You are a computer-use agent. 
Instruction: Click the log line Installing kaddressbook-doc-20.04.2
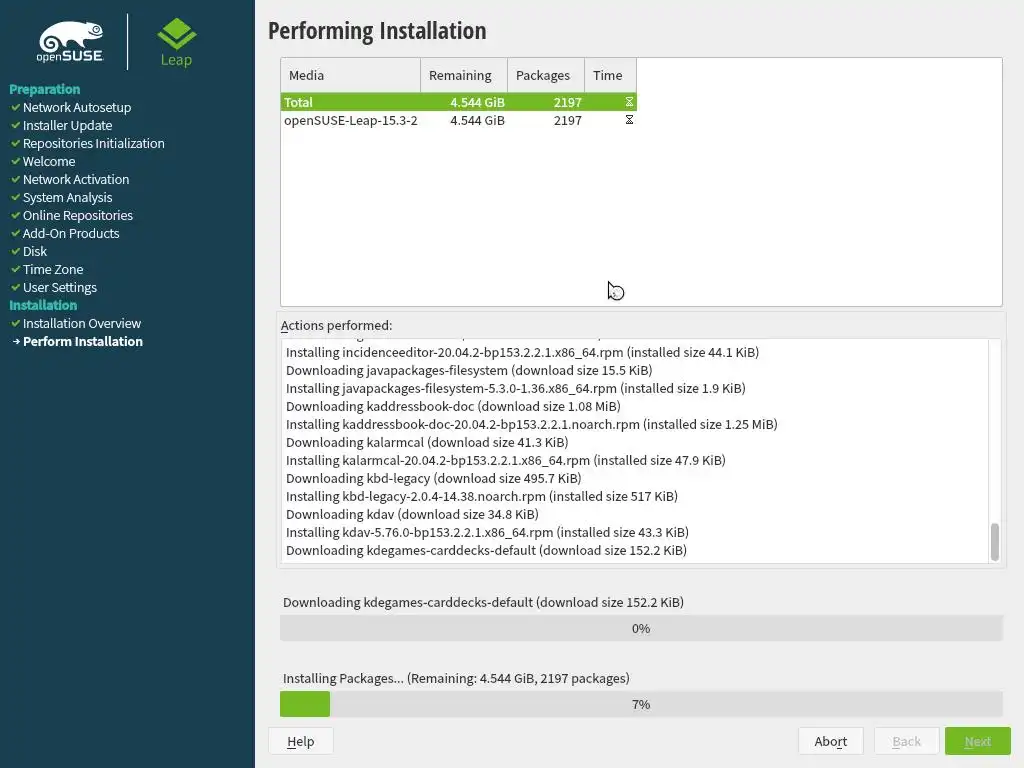(x=532, y=424)
